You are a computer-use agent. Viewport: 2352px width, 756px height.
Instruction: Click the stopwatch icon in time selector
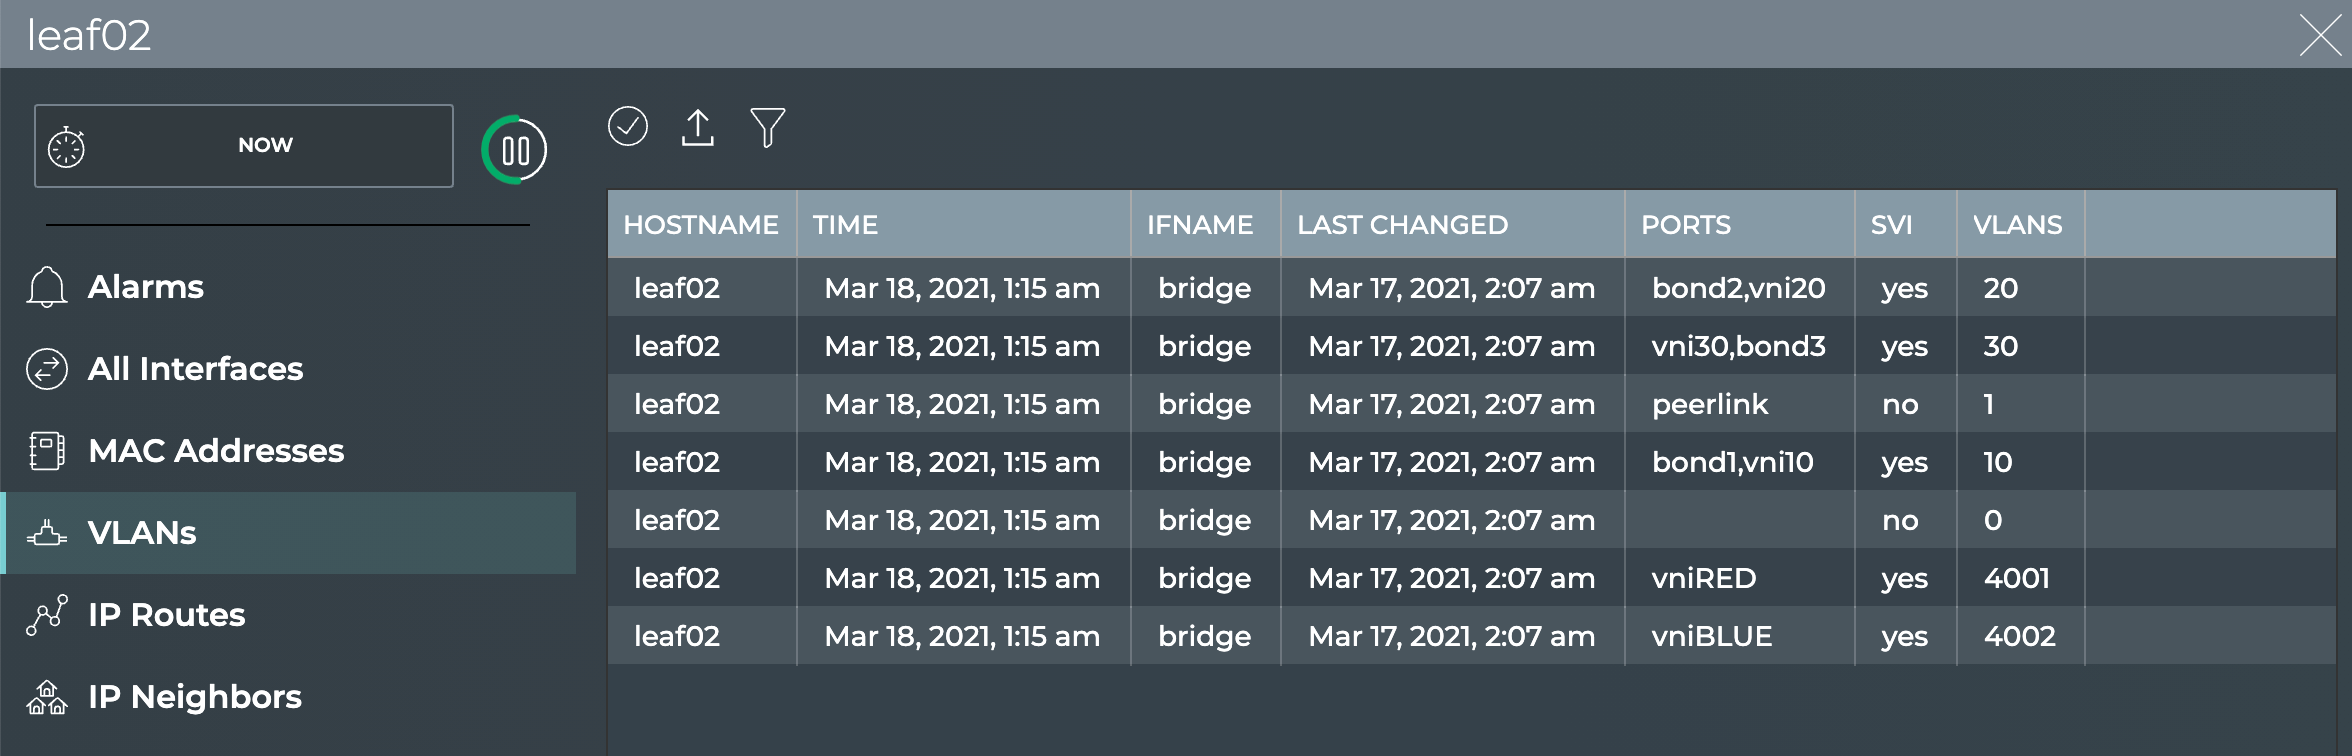[x=67, y=147]
